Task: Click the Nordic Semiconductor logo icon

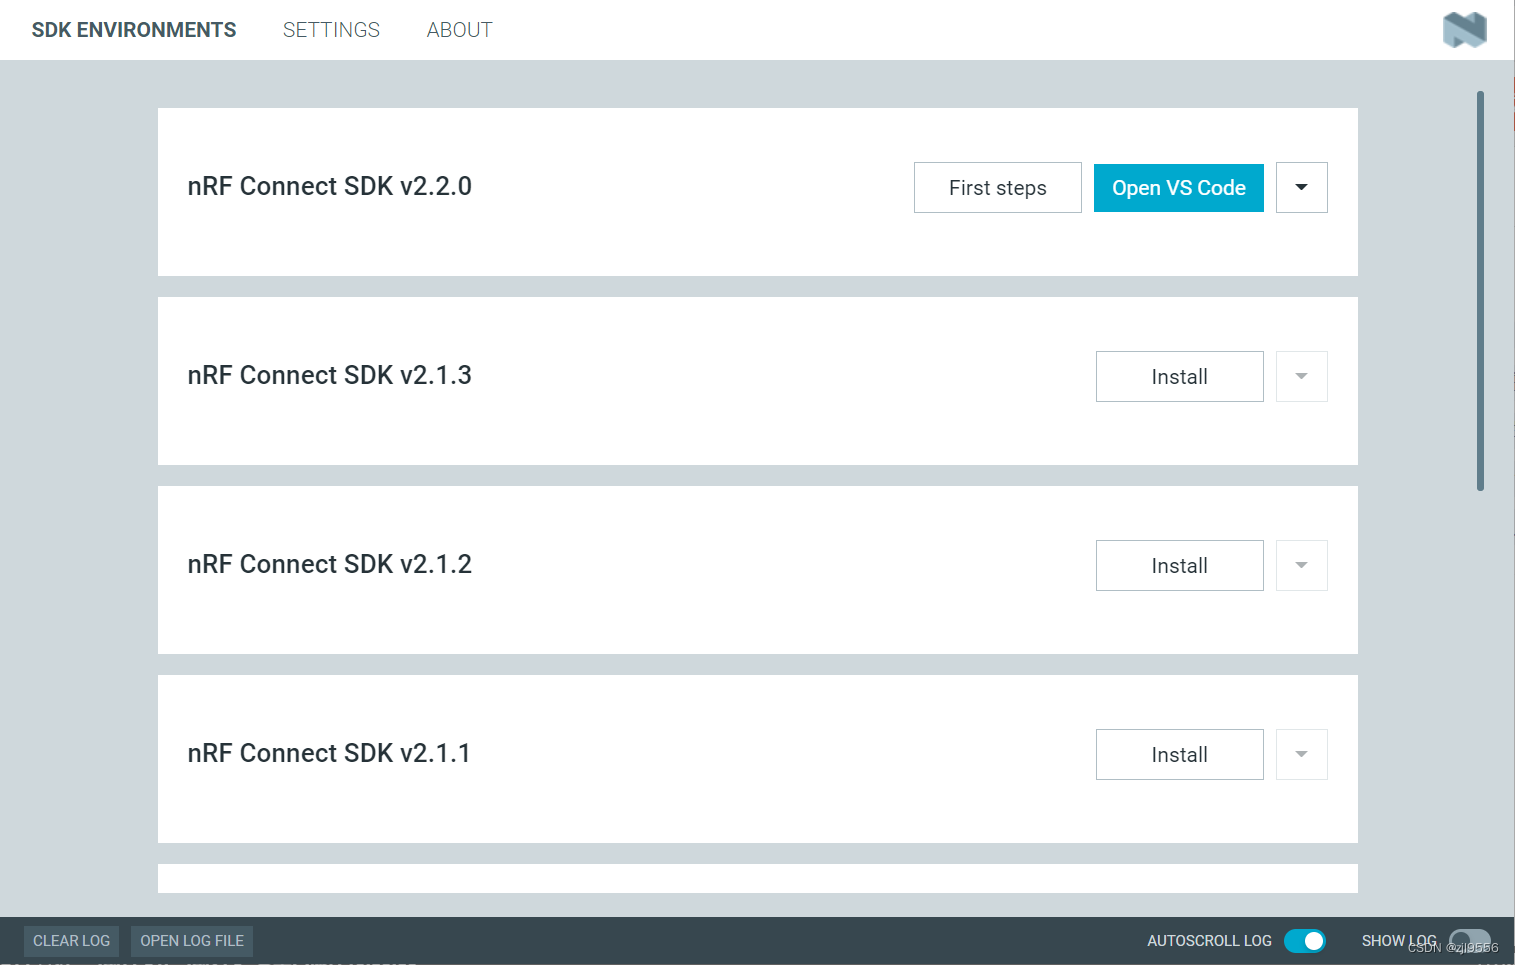Action: (1464, 30)
